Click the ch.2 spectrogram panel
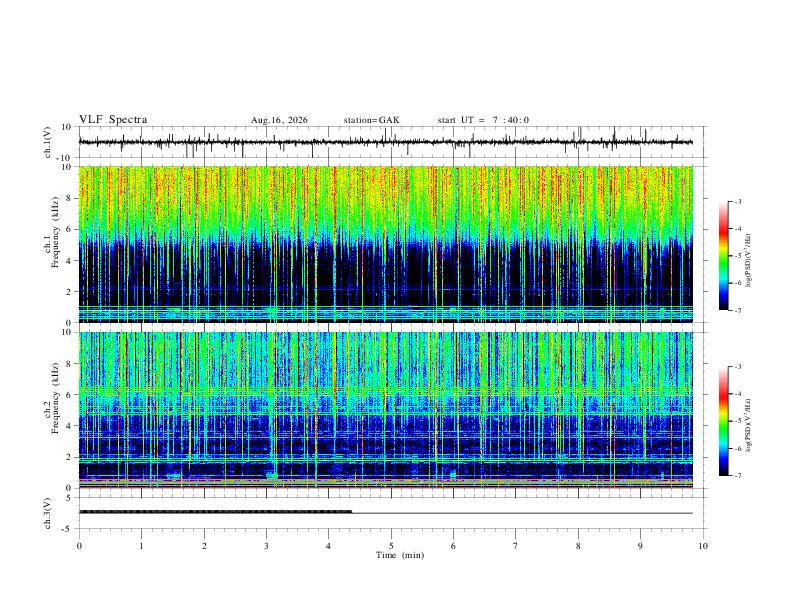 point(385,410)
